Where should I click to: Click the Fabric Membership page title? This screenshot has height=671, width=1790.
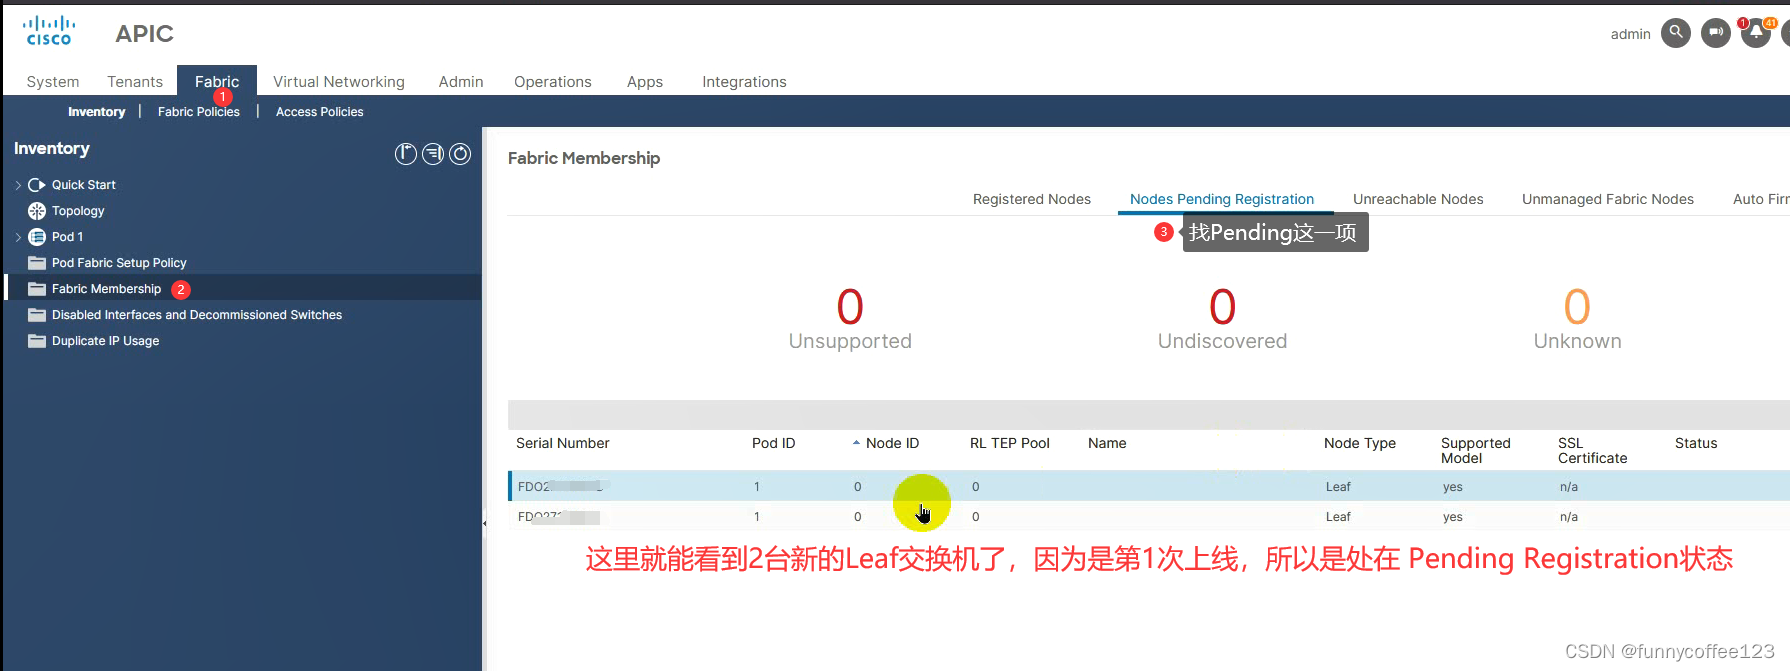point(584,158)
